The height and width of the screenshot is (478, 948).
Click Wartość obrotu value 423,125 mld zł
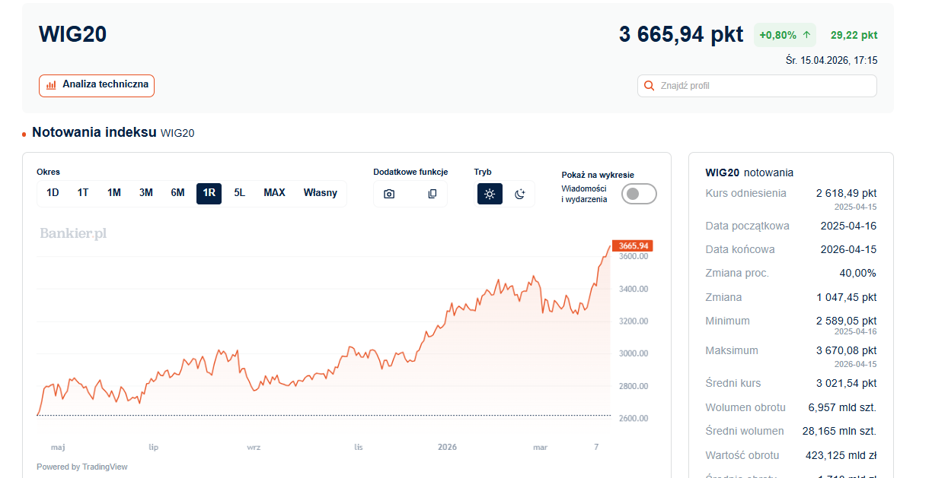point(841,456)
